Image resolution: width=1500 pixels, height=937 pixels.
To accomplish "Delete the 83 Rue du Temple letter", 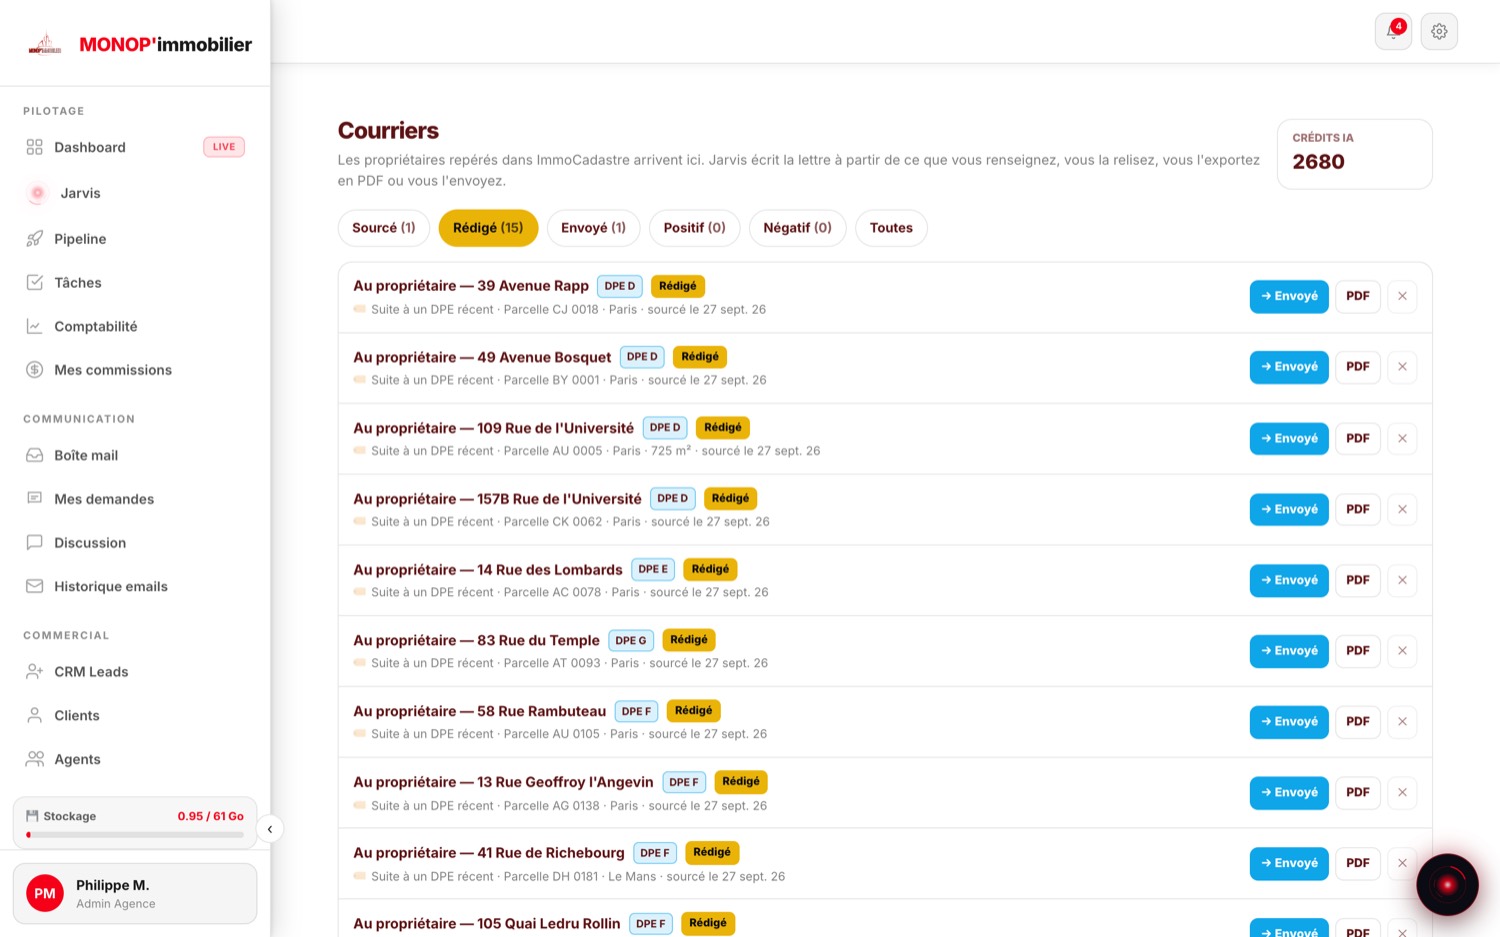I will click(1402, 651).
